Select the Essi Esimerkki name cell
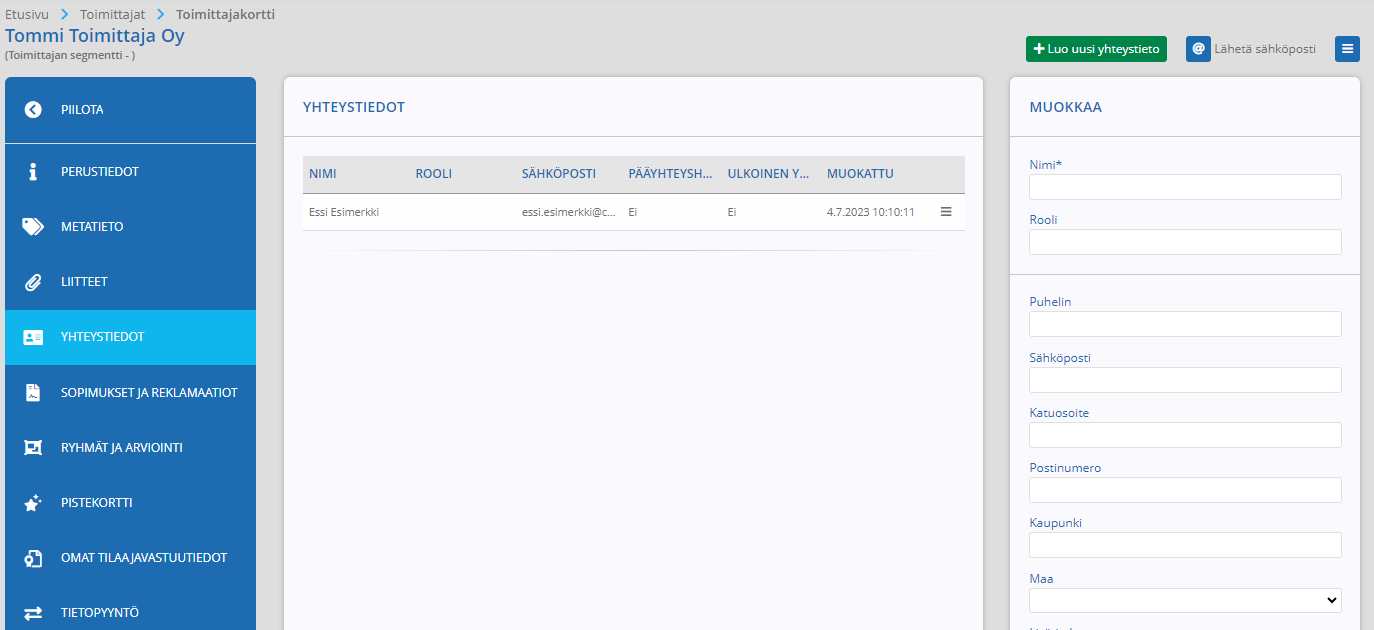This screenshot has height=630, width=1374. pos(344,212)
